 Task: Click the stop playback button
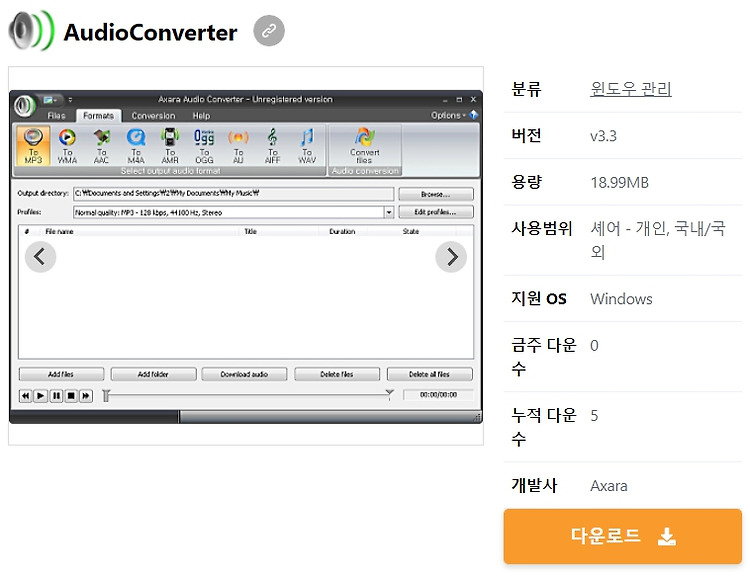(71, 396)
